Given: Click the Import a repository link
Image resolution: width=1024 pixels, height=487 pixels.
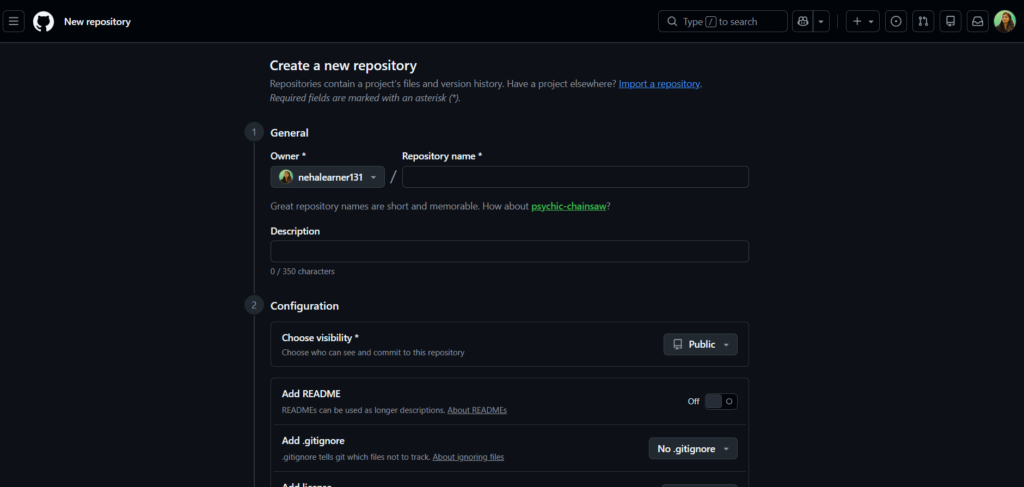Looking at the screenshot, I should [x=660, y=84].
